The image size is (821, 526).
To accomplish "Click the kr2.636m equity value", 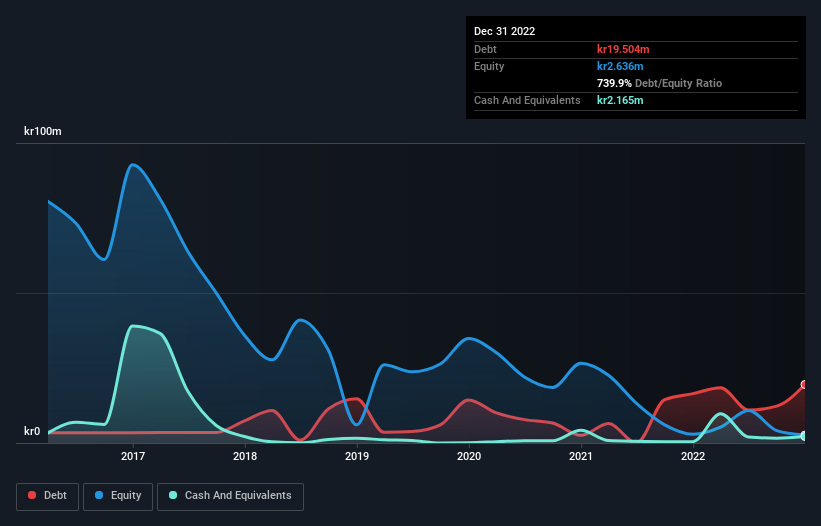I will pyautogui.click(x=620, y=66).
